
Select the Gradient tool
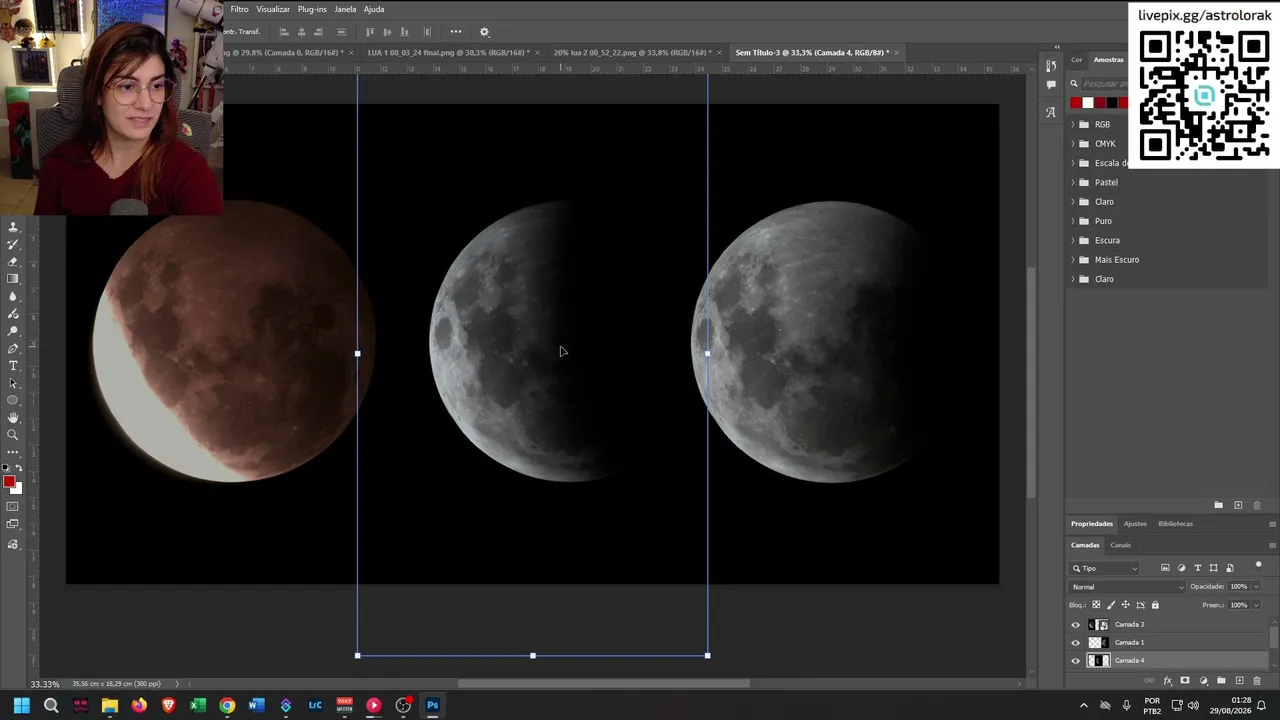click(x=13, y=279)
